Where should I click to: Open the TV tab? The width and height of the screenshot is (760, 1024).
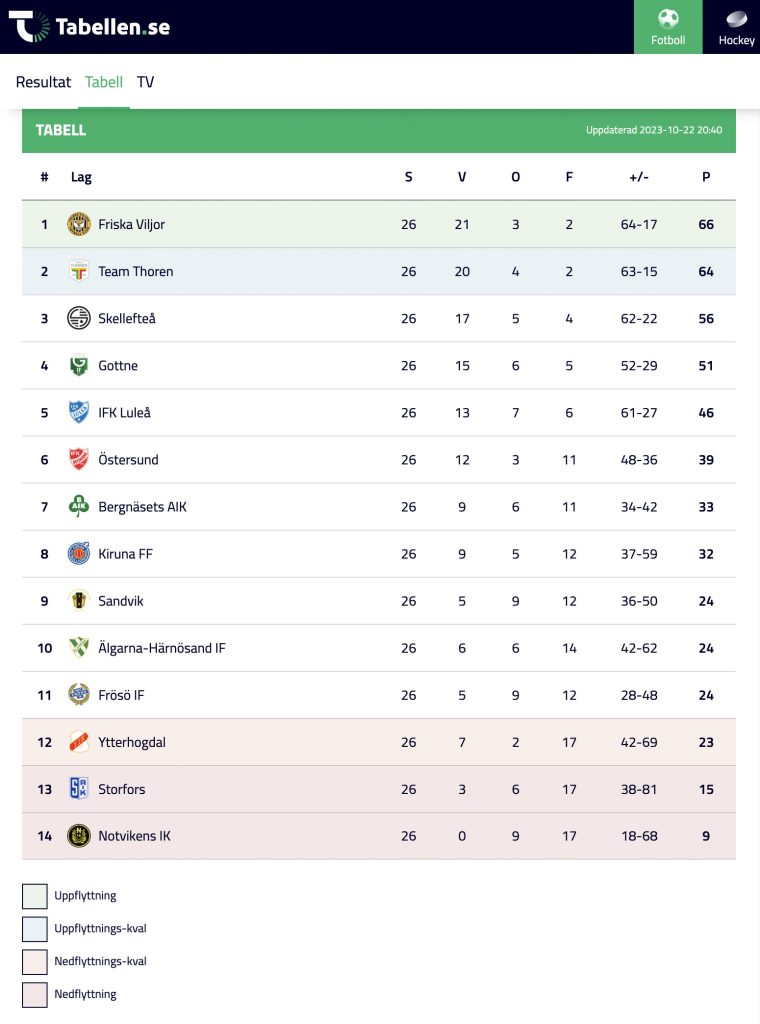[x=146, y=82]
